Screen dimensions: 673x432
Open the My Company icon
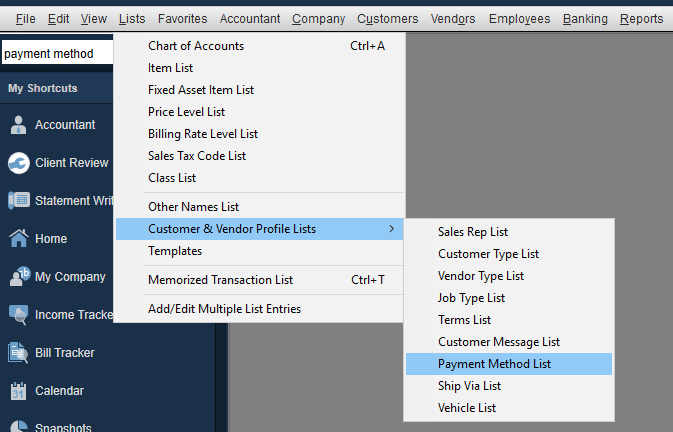pos(19,277)
